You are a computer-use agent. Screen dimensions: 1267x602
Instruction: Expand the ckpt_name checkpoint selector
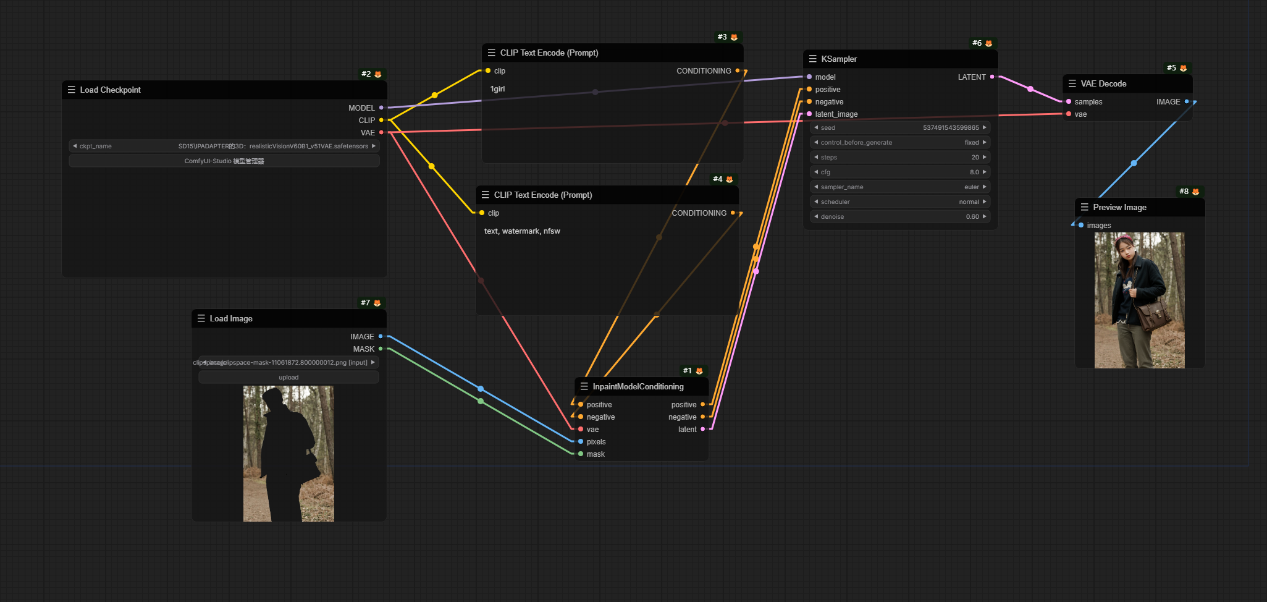(x=224, y=146)
